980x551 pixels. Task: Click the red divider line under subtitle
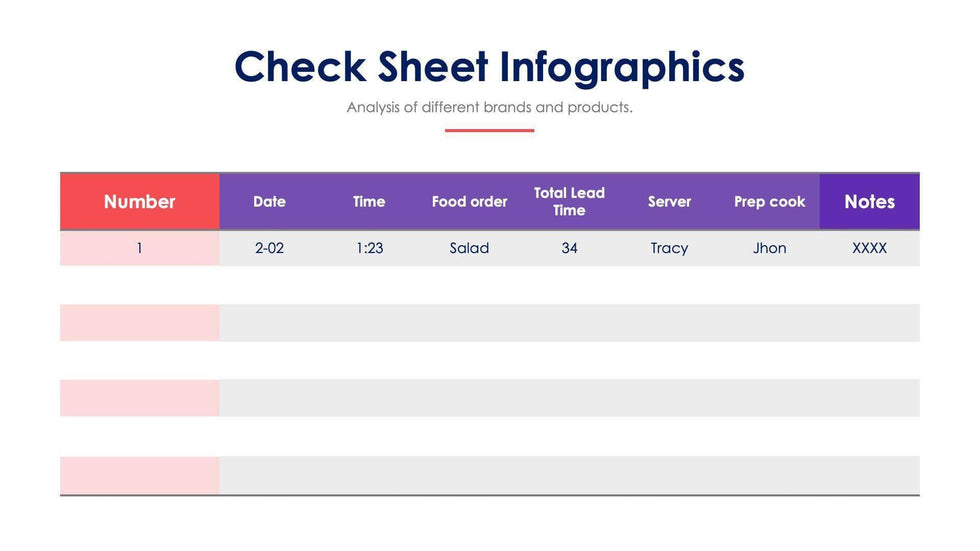click(489, 130)
